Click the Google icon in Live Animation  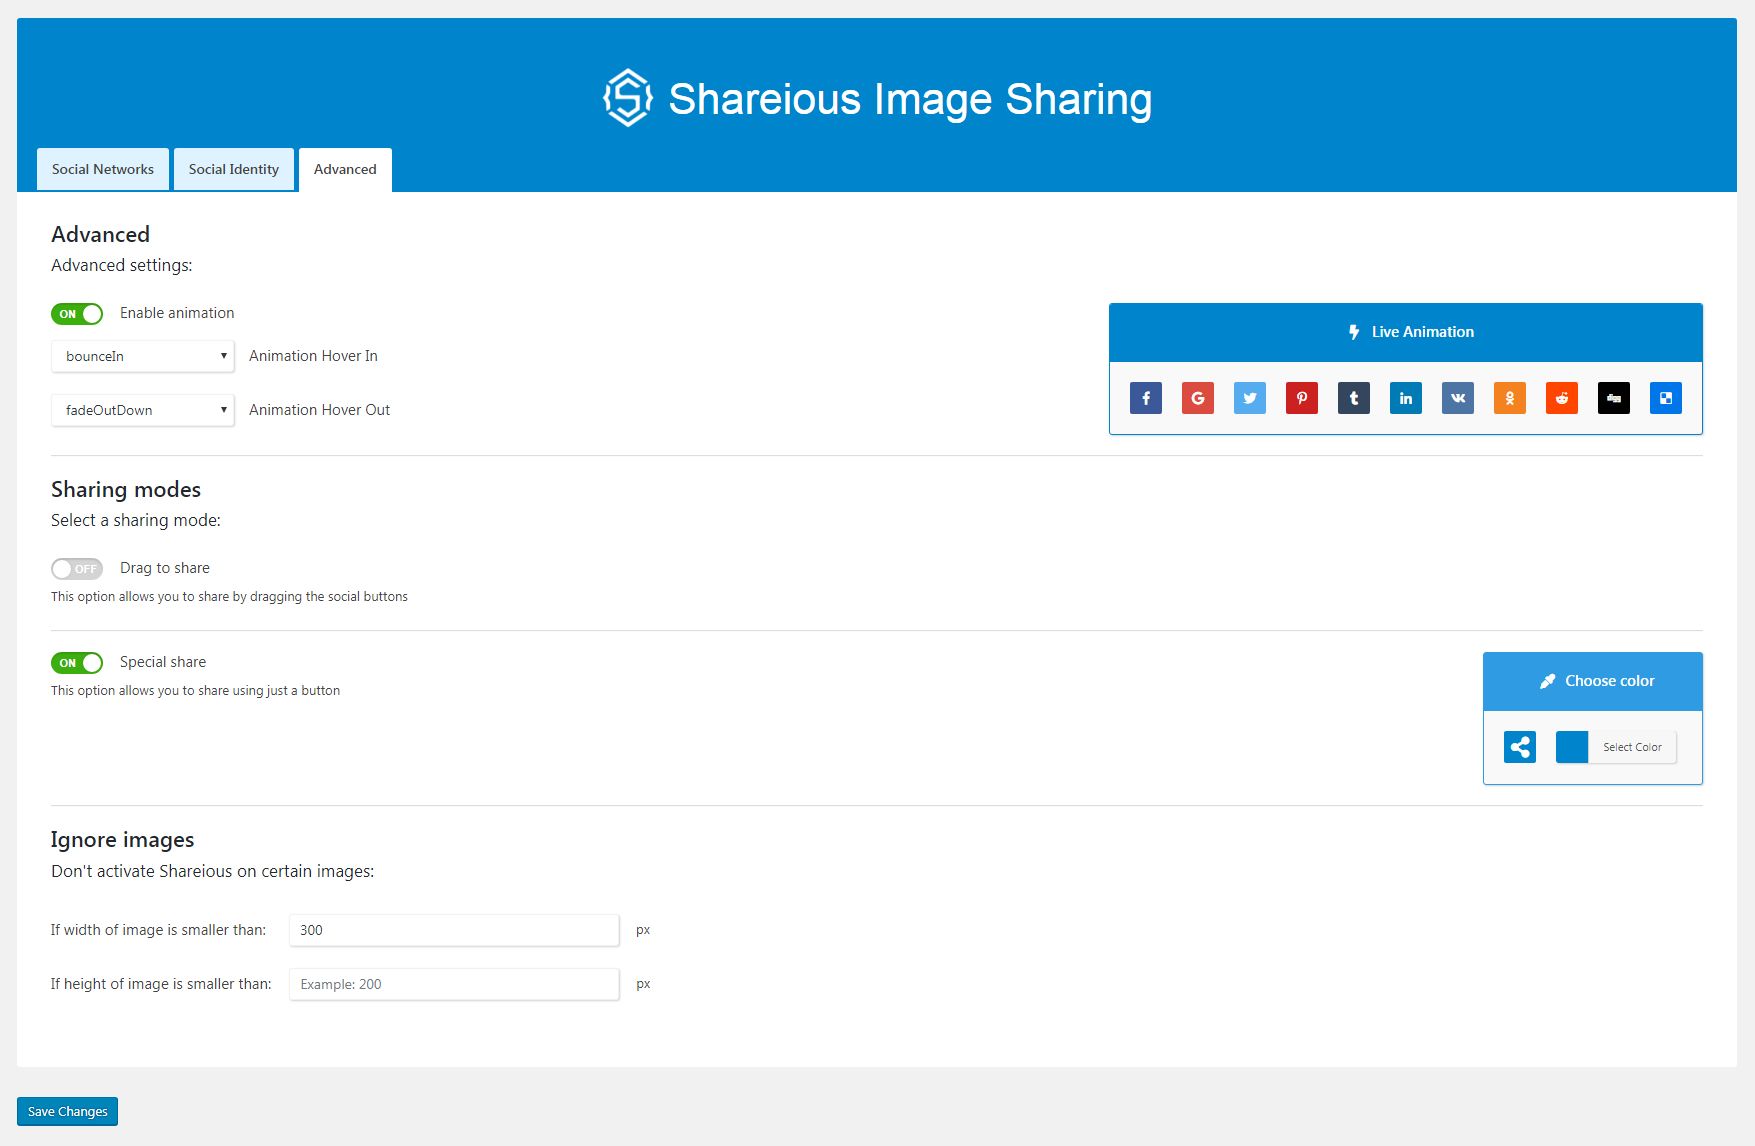tap(1198, 398)
